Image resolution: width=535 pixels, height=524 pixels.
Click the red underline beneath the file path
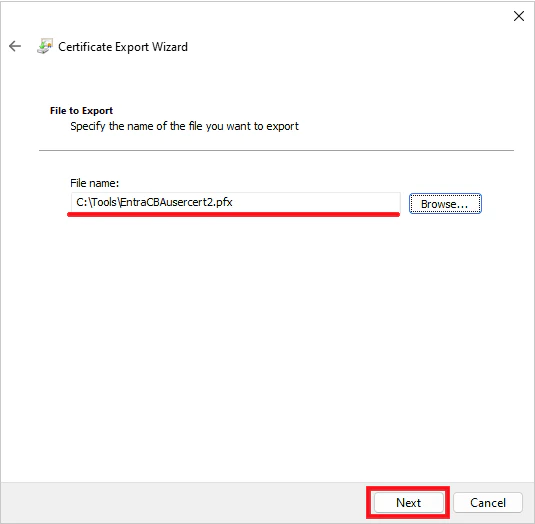pyautogui.click(x=233, y=214)
